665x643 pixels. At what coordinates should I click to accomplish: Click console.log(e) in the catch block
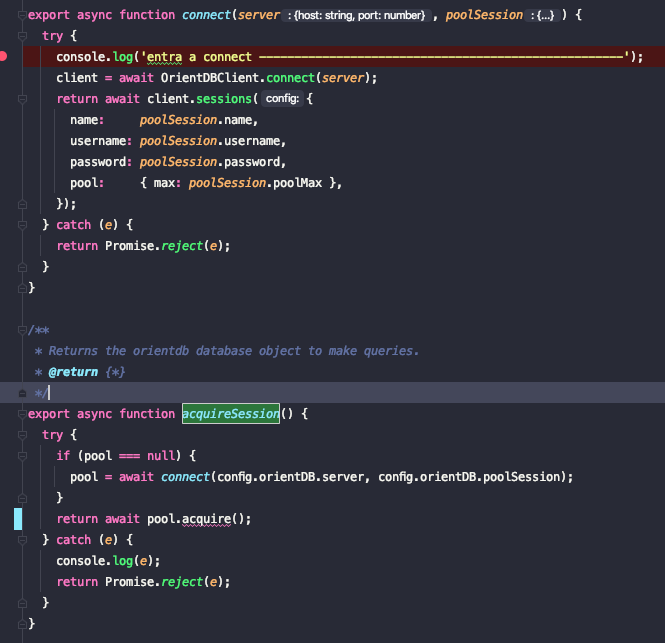point(105,561)
